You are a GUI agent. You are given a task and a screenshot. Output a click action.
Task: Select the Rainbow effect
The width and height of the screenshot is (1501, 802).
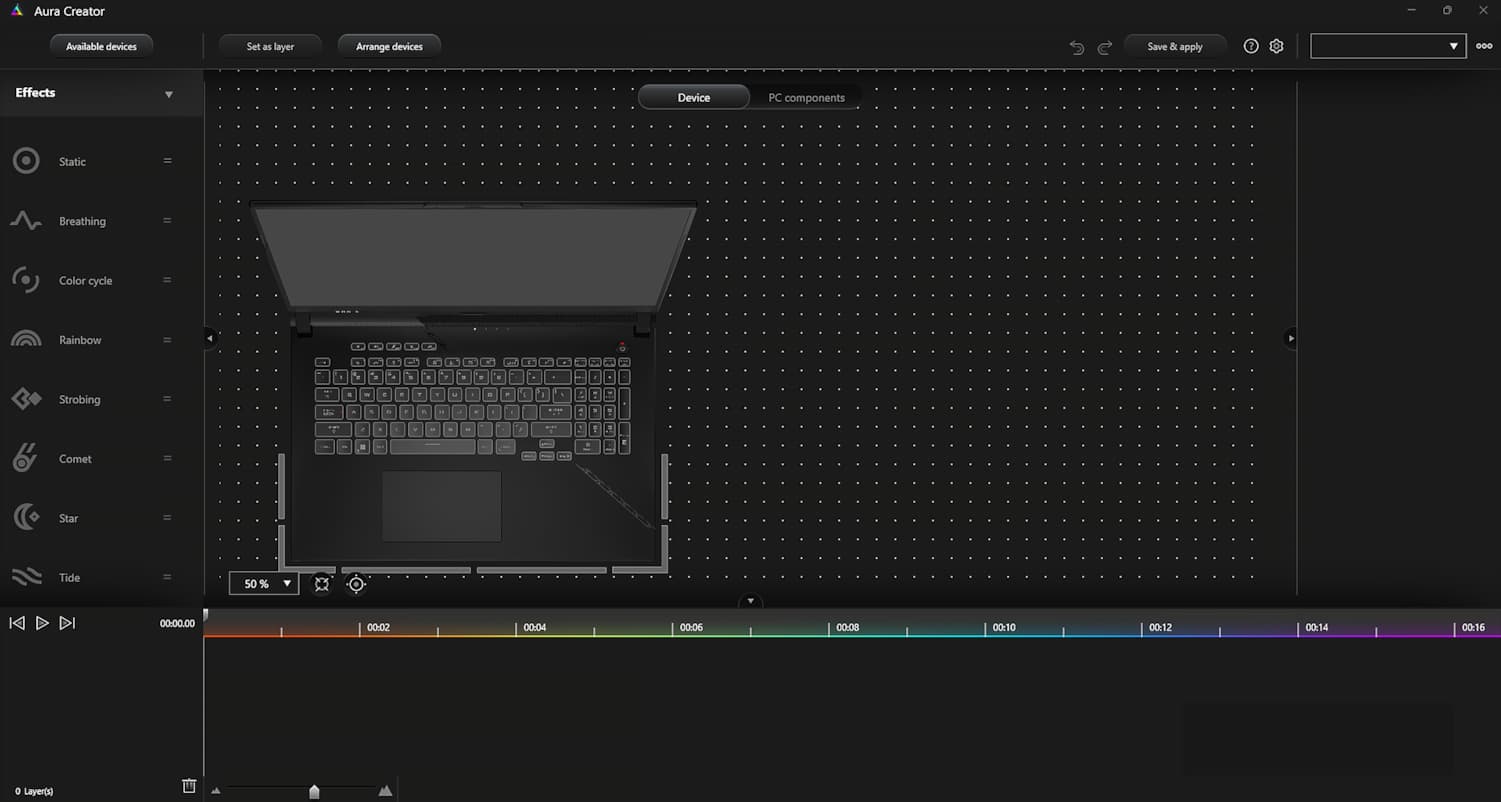81,339
